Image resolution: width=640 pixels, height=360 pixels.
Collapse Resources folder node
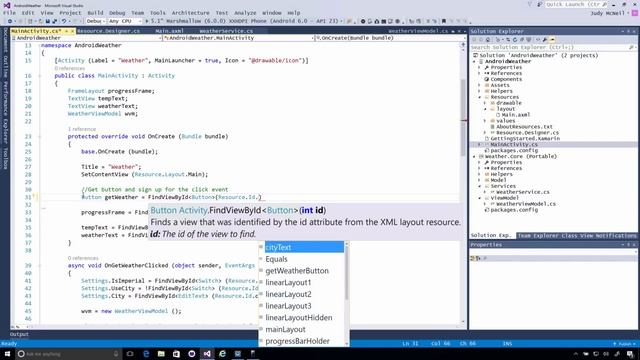tap(480, 97)
